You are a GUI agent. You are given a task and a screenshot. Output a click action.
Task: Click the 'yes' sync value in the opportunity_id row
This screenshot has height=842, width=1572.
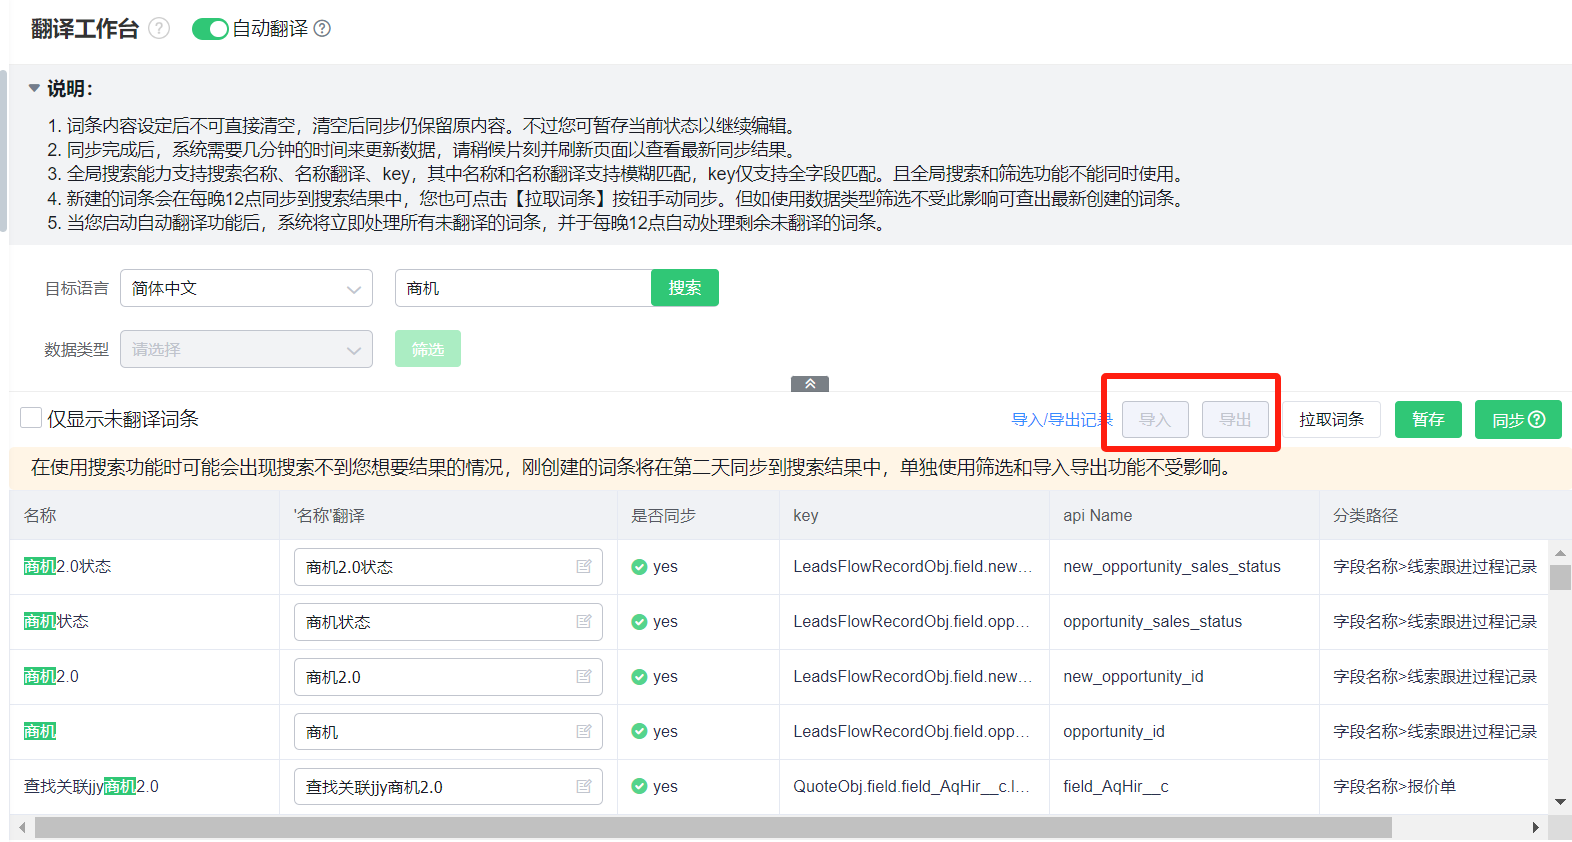[665, 732]
